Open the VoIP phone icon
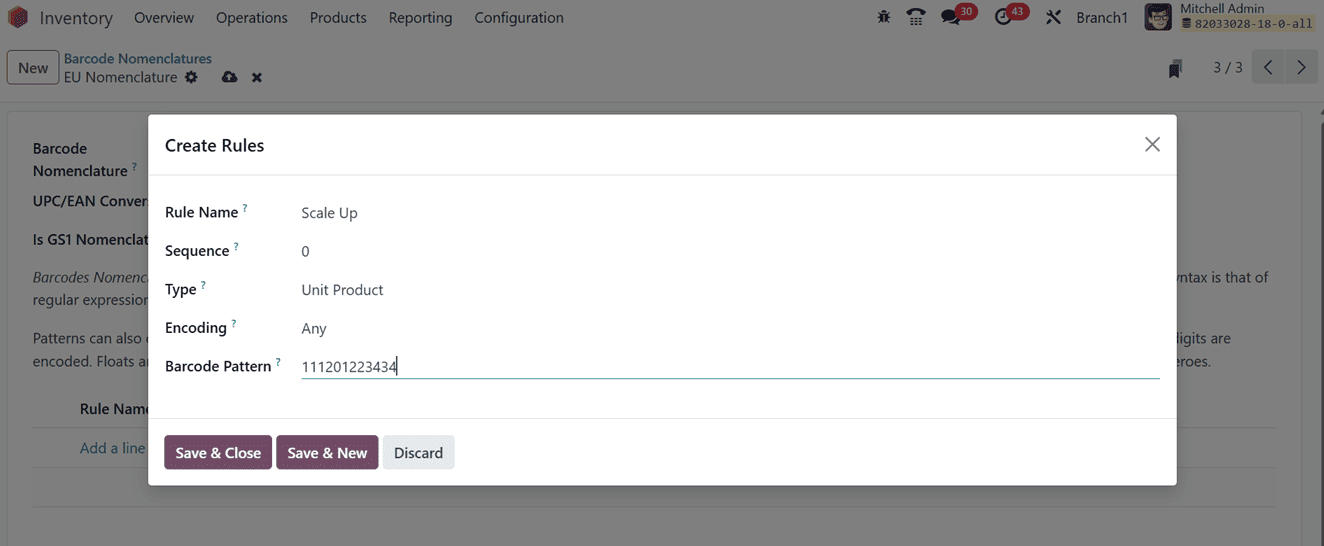This screenshot has width=1324, height=546. click(916, 17)
